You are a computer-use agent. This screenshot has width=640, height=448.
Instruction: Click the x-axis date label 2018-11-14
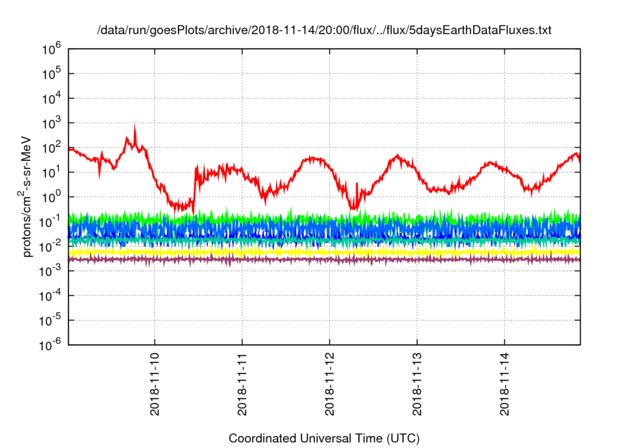(505, 384)
